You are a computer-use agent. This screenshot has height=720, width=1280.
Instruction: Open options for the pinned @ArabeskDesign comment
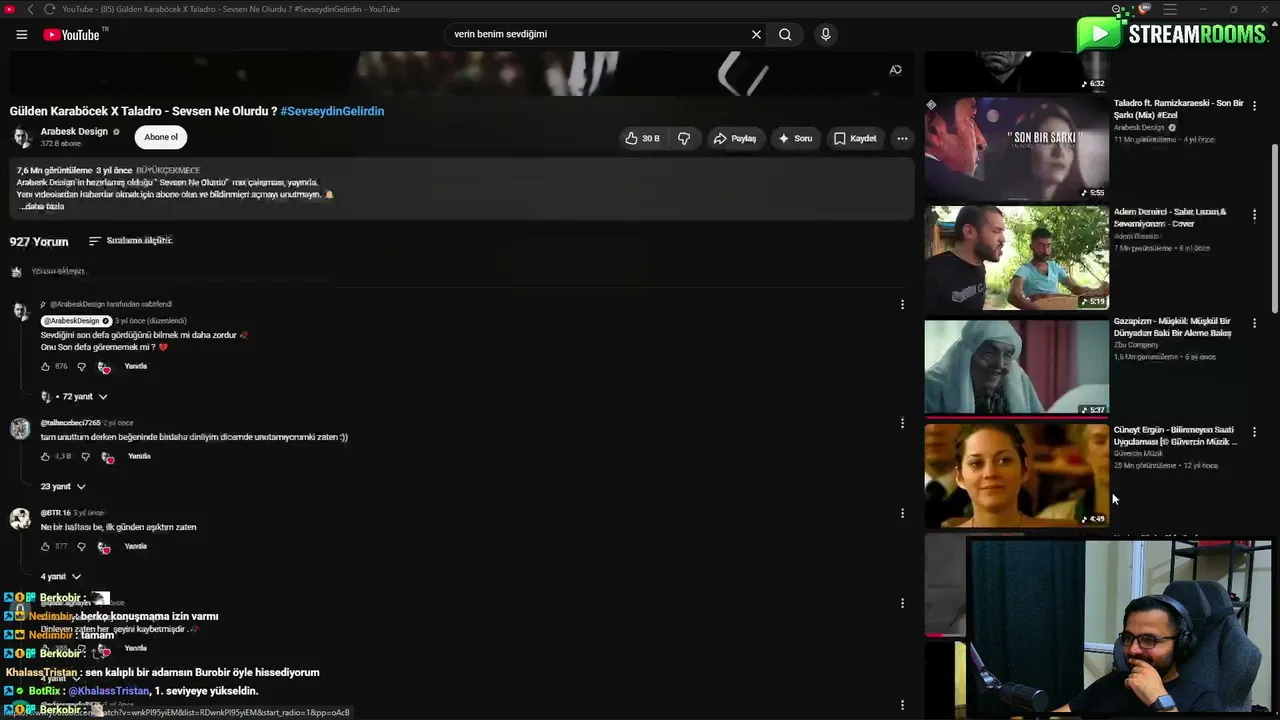pos(902,305)
